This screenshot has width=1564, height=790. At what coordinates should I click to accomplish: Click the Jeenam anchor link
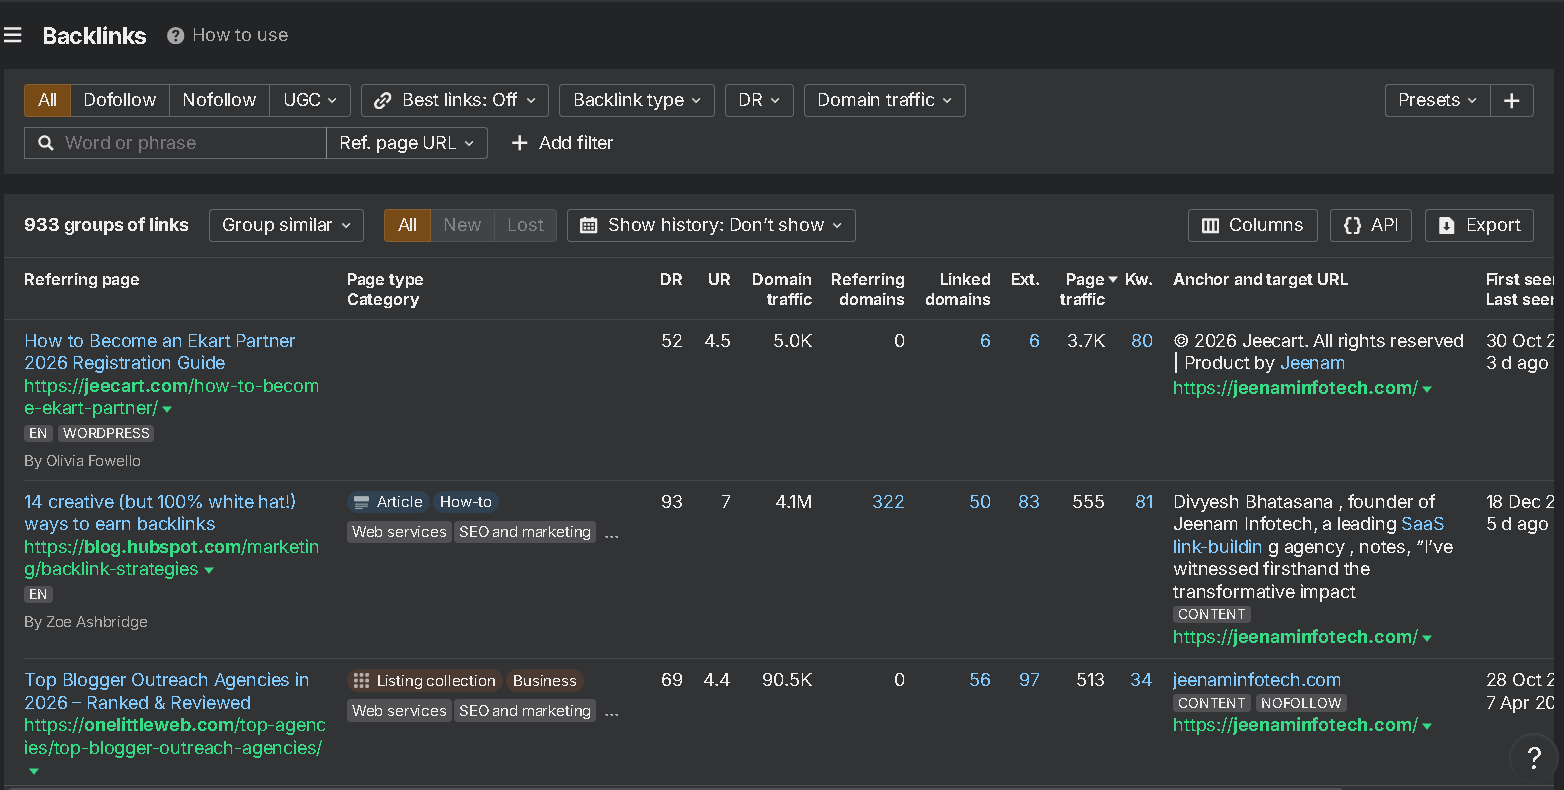pos(1312,363)
